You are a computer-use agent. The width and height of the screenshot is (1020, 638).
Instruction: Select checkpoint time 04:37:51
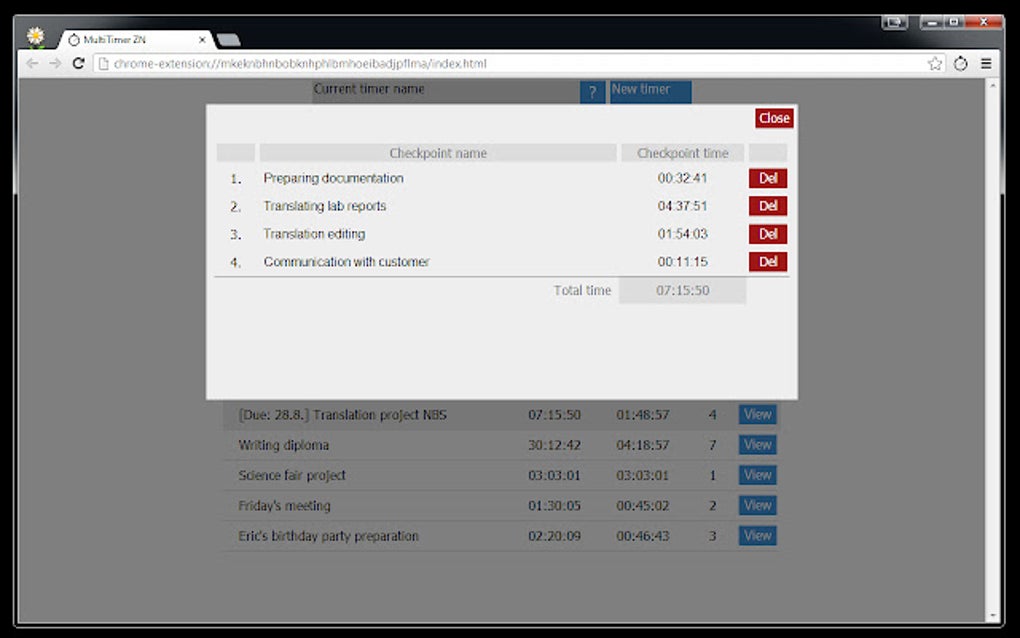click(682, 206)
